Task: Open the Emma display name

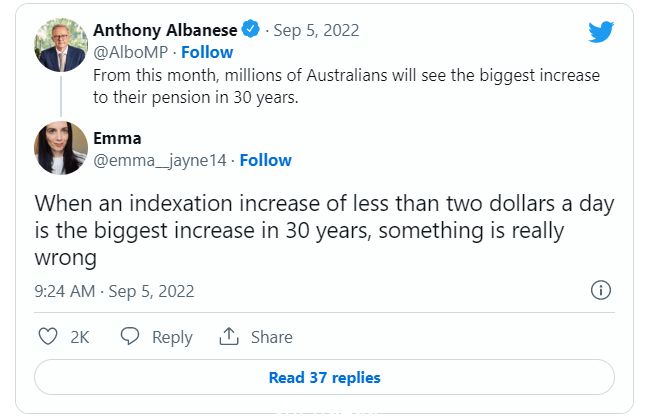Action: tap(117, 138)
